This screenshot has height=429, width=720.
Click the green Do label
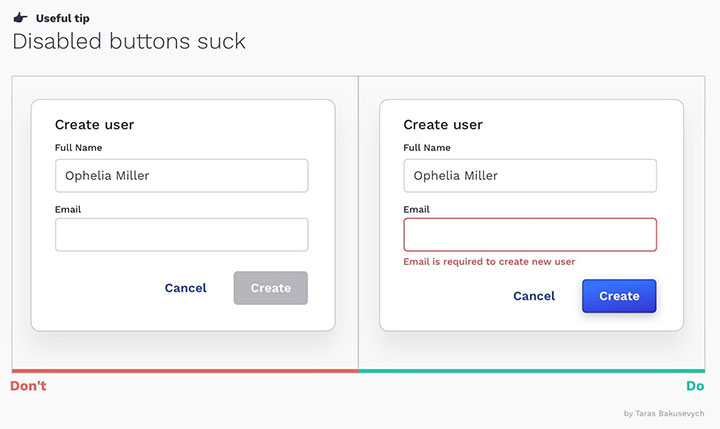[695, 386]
